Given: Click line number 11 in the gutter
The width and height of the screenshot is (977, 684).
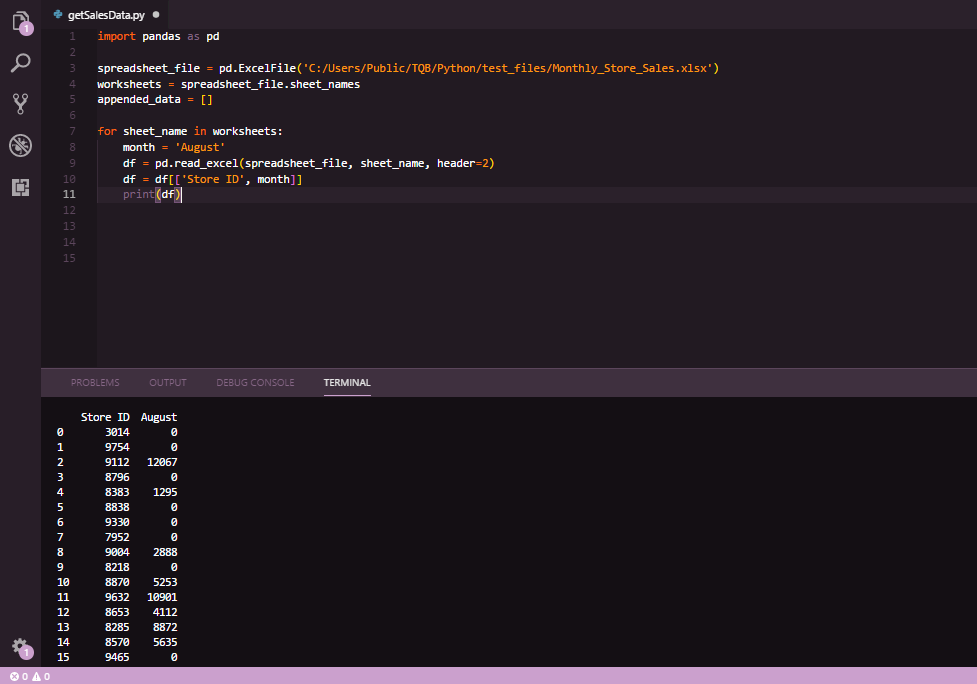Looking at the screenshot, I should coord(69,194).
